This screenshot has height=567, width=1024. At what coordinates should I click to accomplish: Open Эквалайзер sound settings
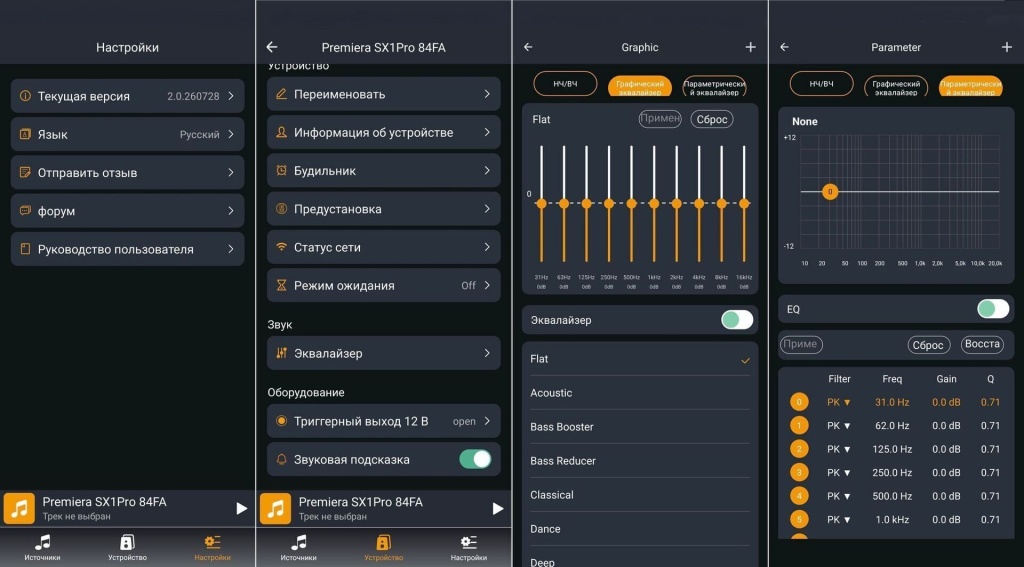(x=383, y=353)
